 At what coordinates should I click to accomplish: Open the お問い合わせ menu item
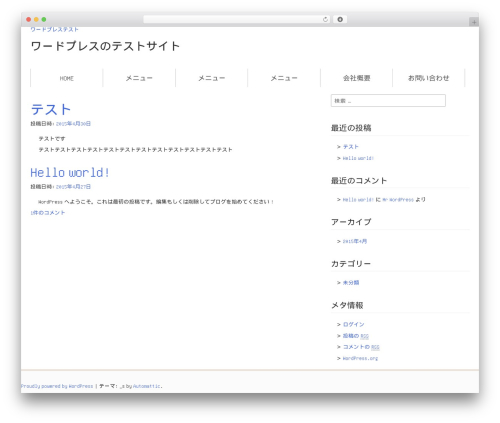point(429,78)
